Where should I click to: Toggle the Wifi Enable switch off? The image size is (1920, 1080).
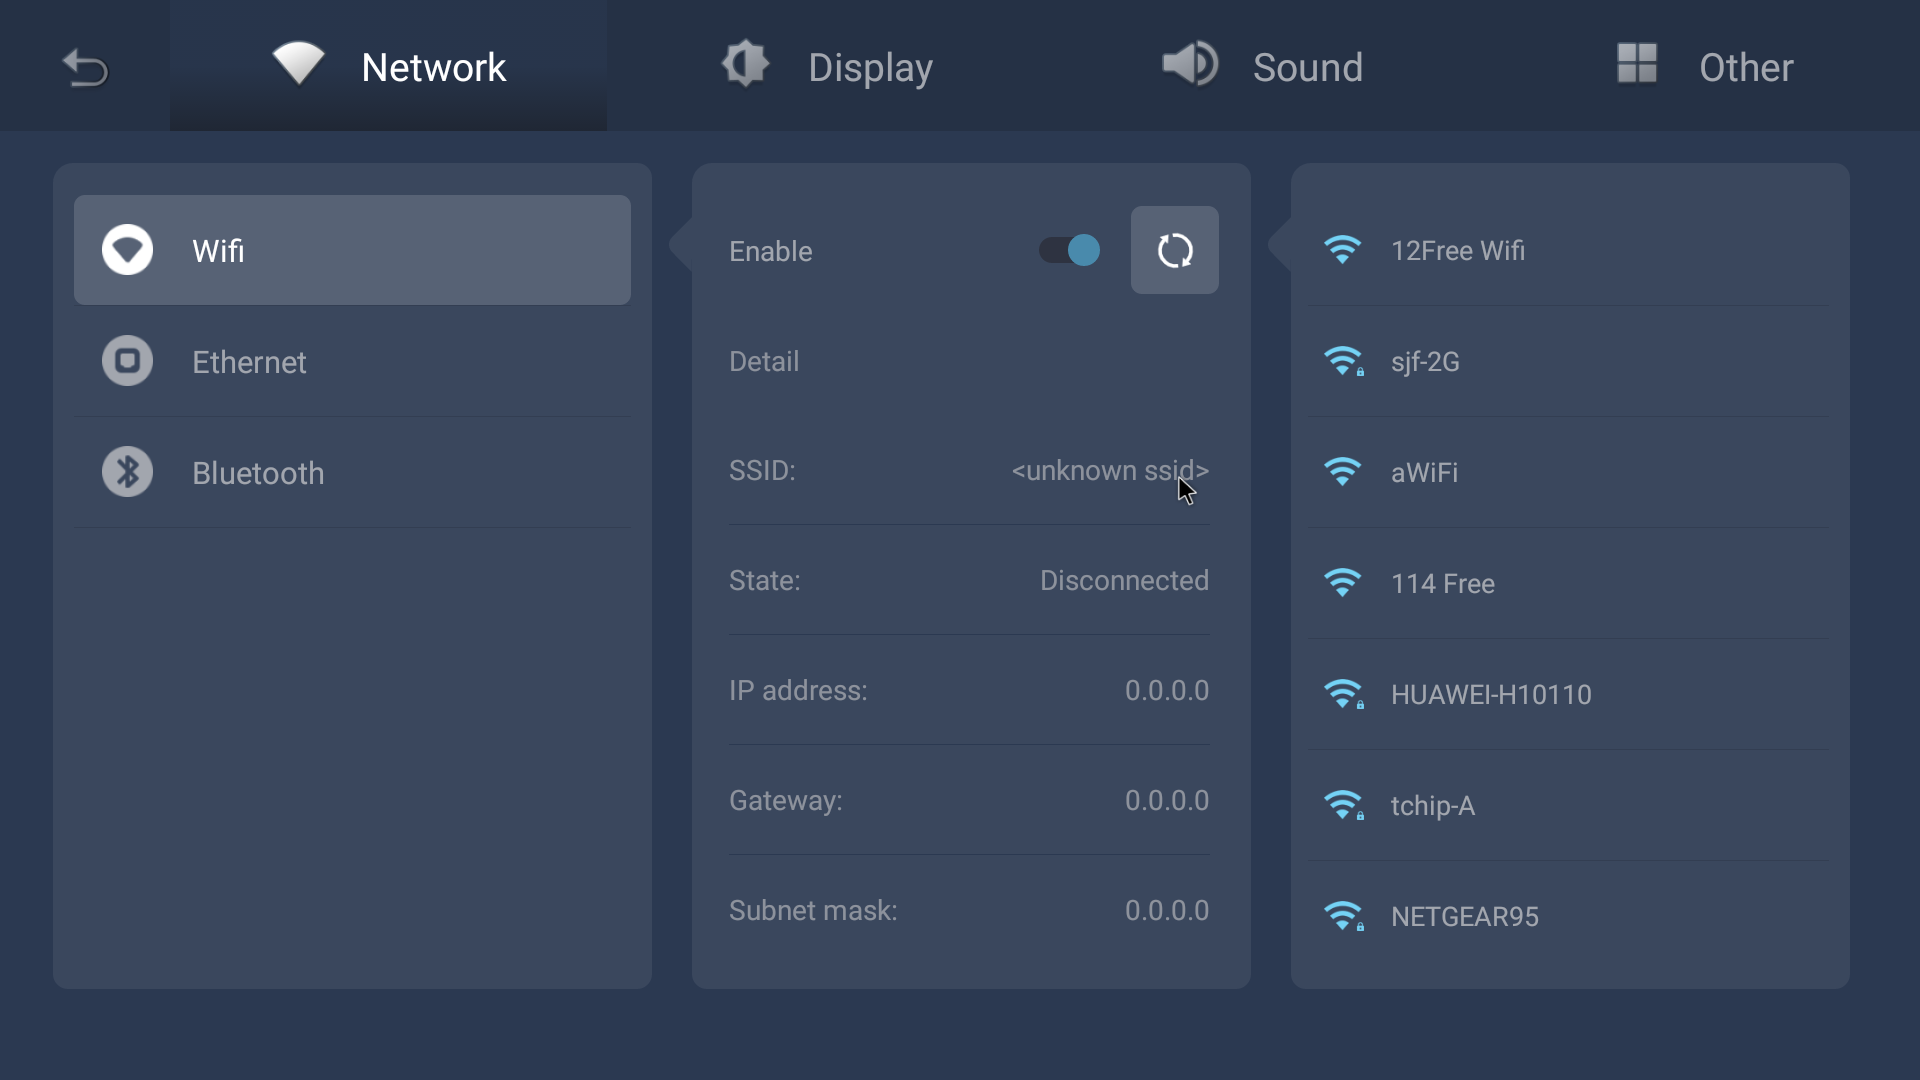point(1070,250)
